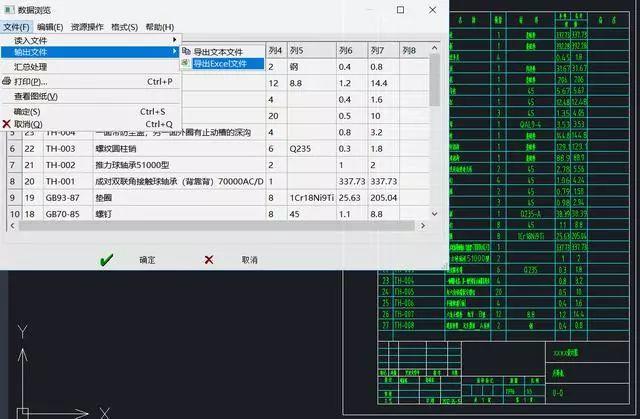Viewport: 640px width, 419px height.
Task: Select cell 1Cr18Ni9Ti
Action: pos(312,197)
